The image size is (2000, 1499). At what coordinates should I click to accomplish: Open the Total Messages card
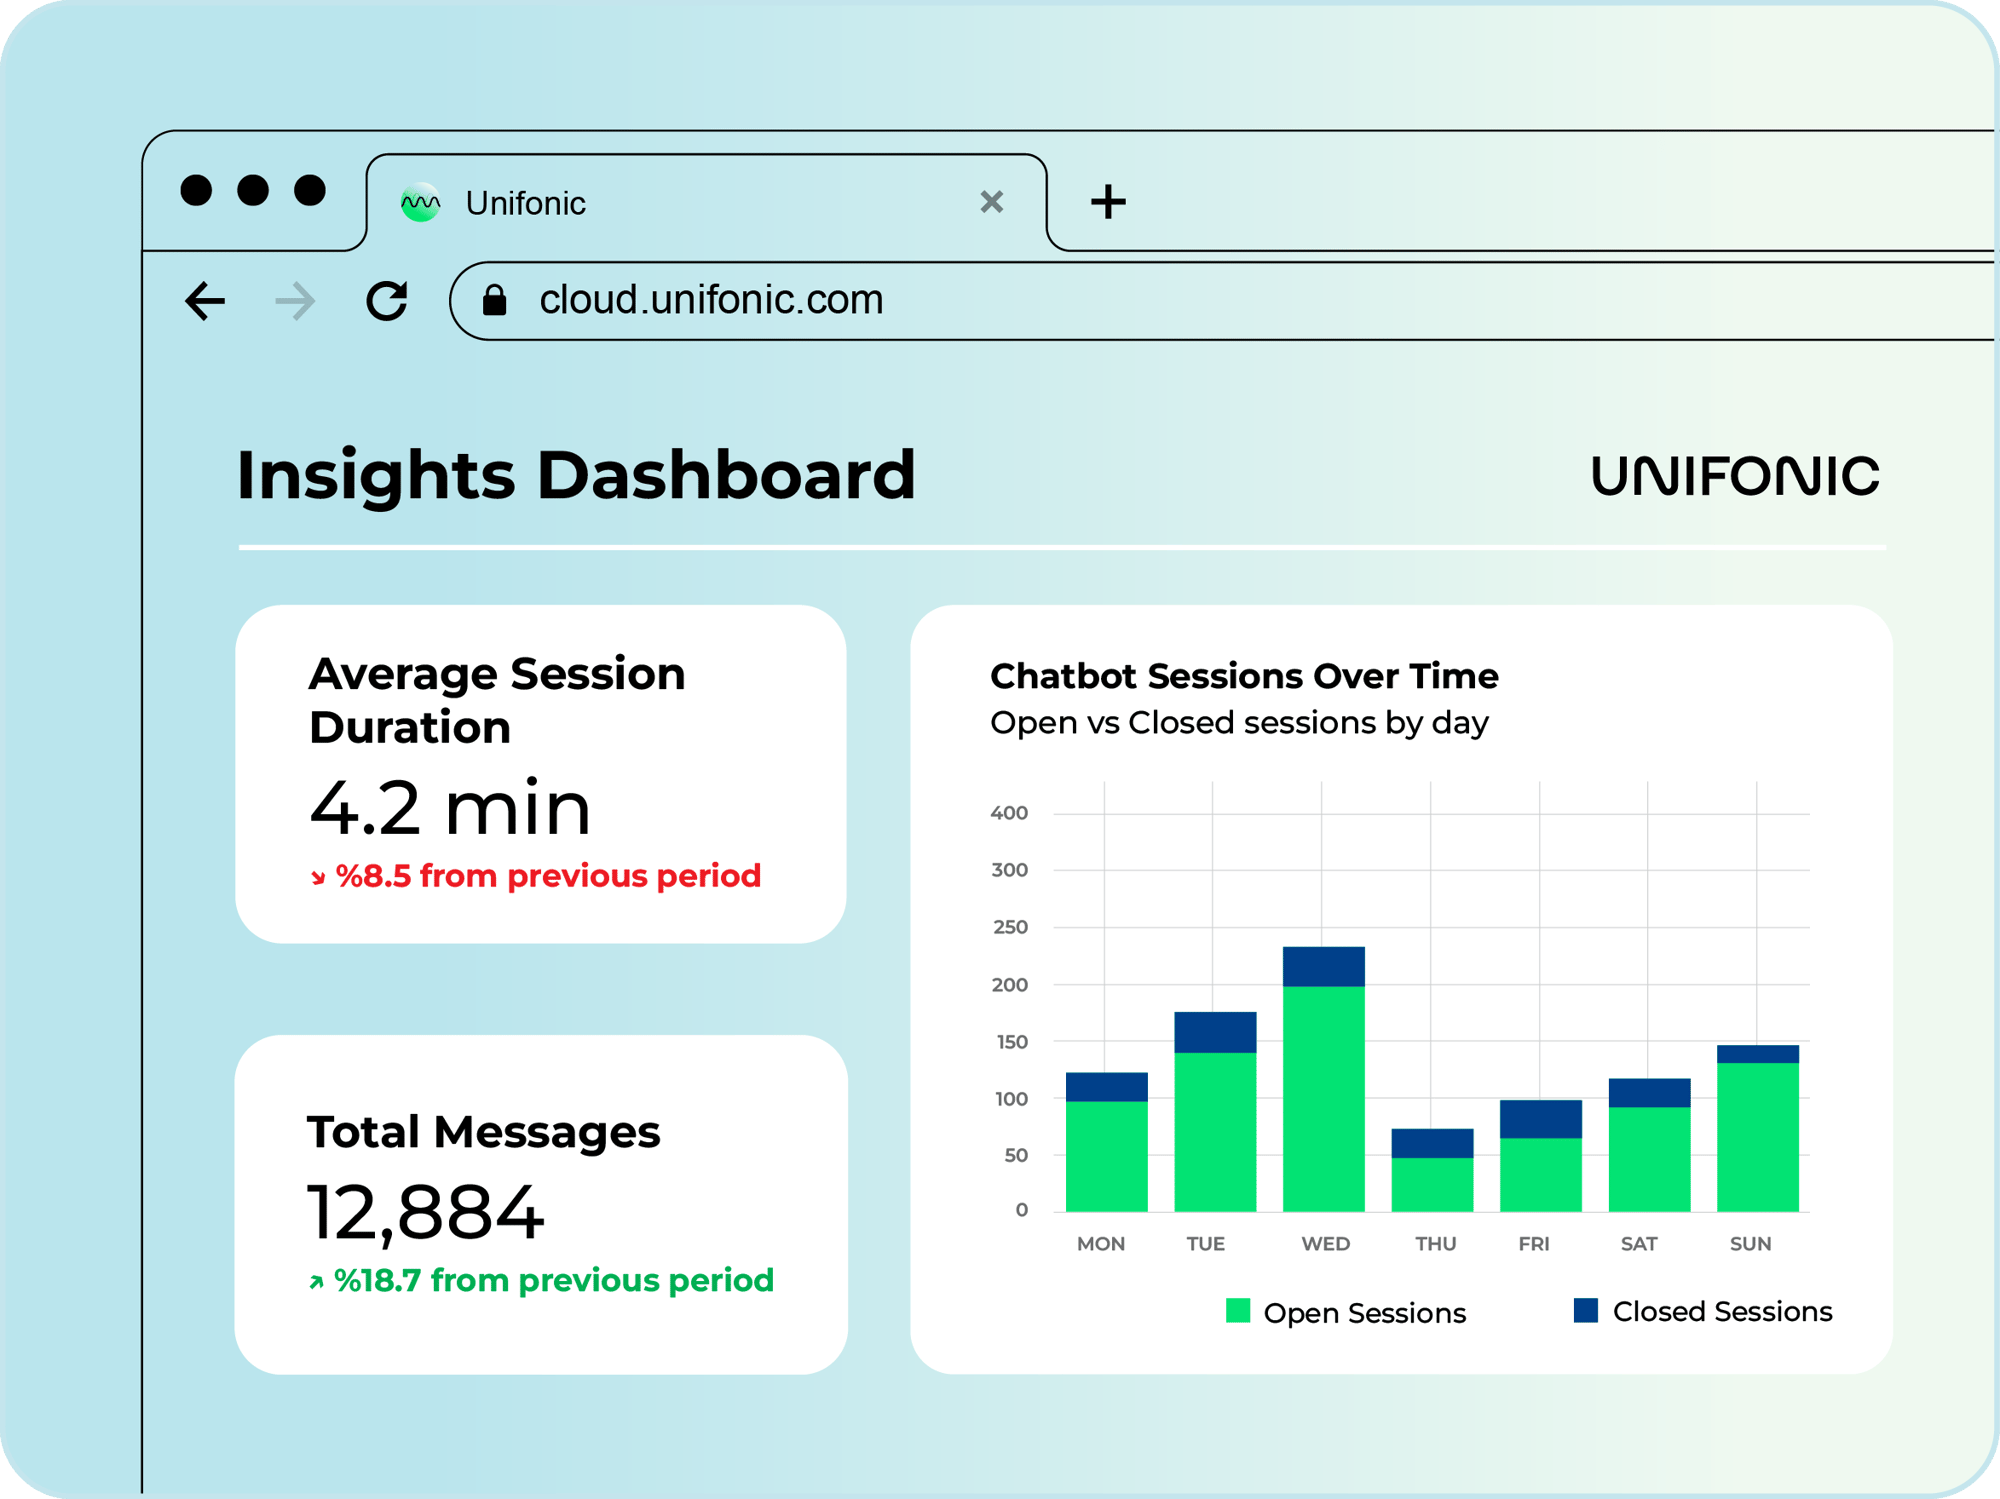[x=541, y=1204]
